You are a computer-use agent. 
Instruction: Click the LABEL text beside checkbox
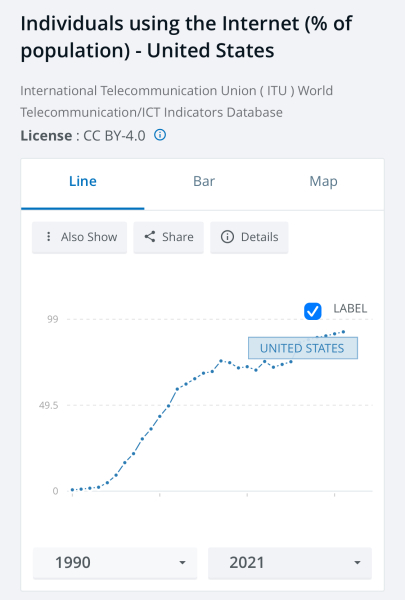[350, 308]
